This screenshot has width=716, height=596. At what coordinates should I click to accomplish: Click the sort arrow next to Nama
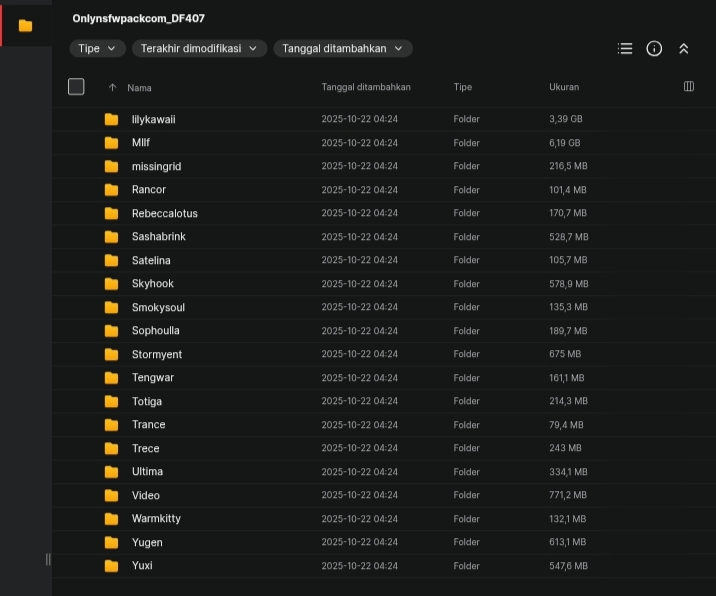coord(112,88)
